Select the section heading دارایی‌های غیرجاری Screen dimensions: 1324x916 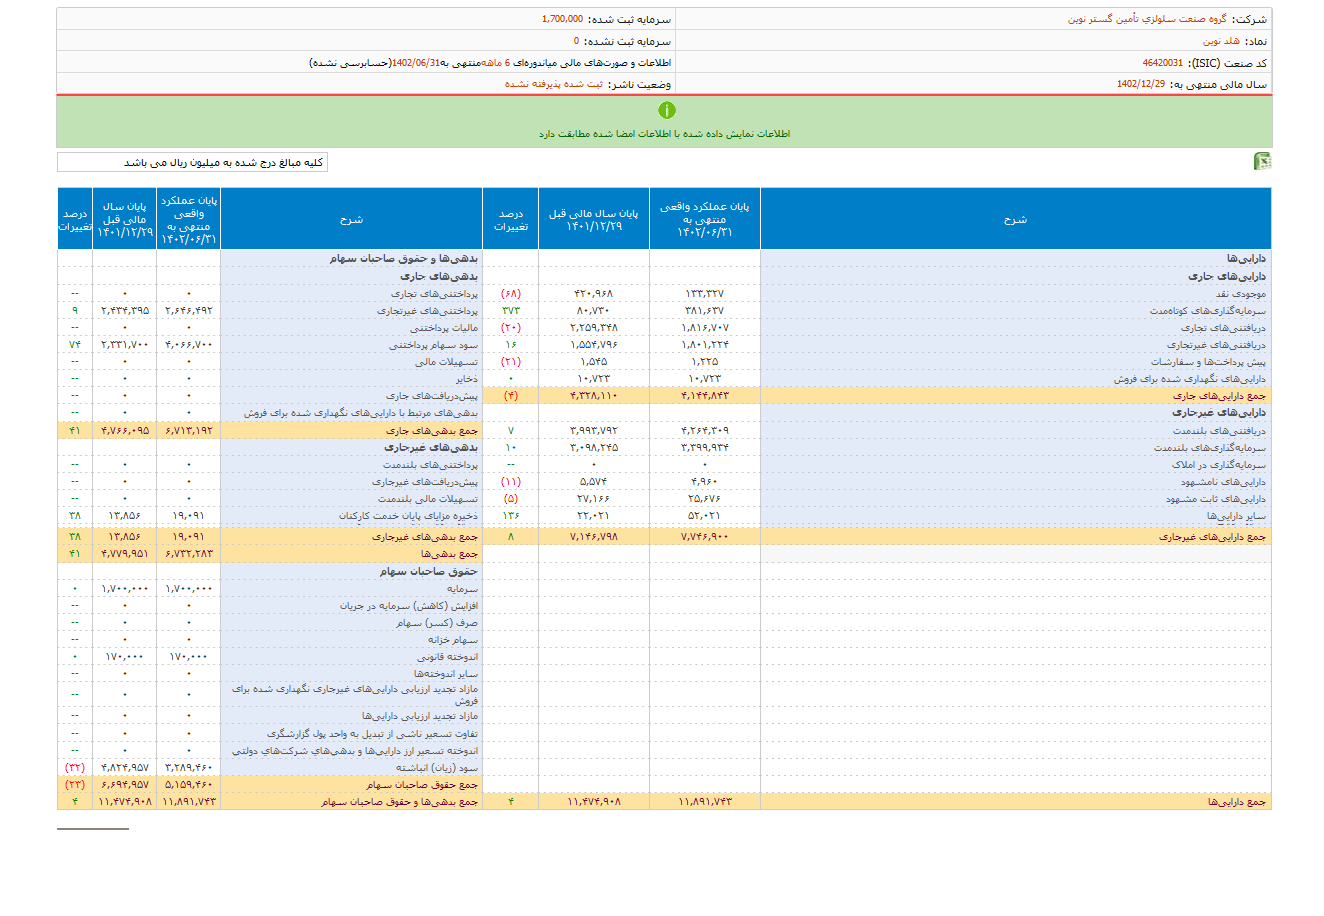point(1220,413)
